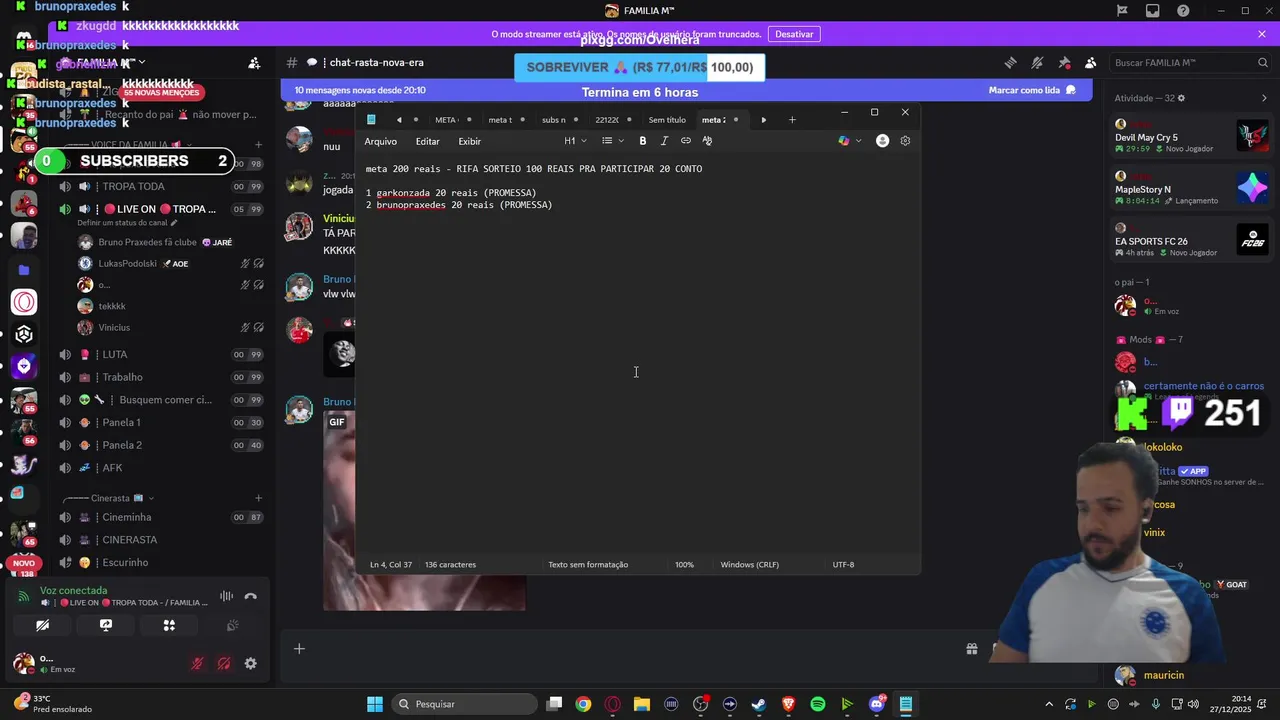Open Notepad settings gear

point(905,141)
